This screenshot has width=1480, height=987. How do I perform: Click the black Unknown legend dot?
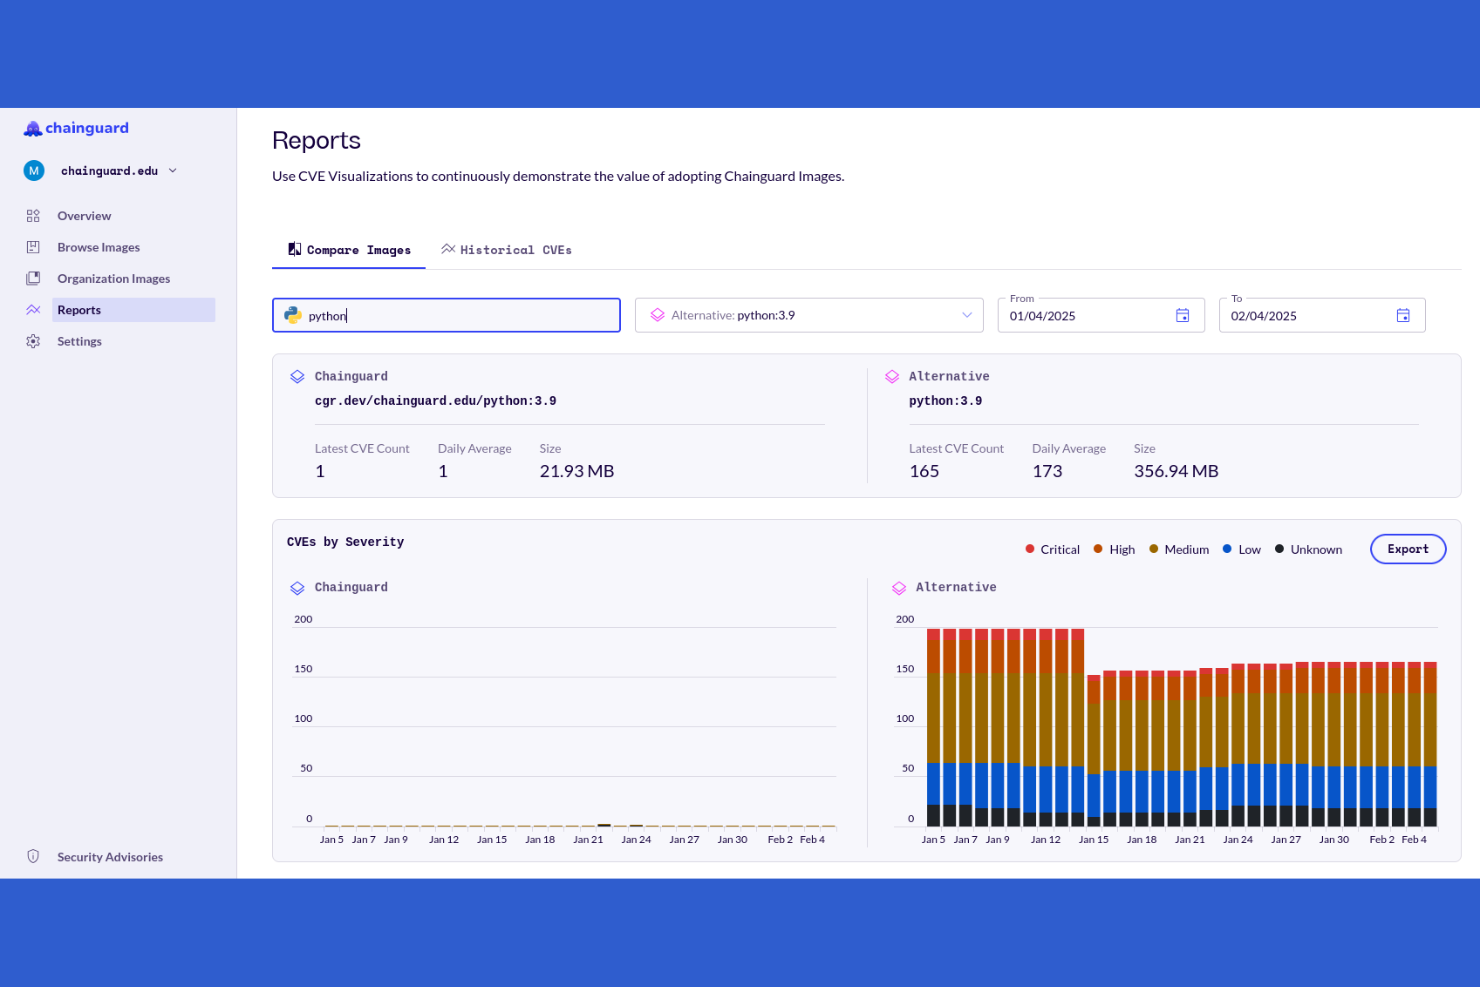[1279, 549]
